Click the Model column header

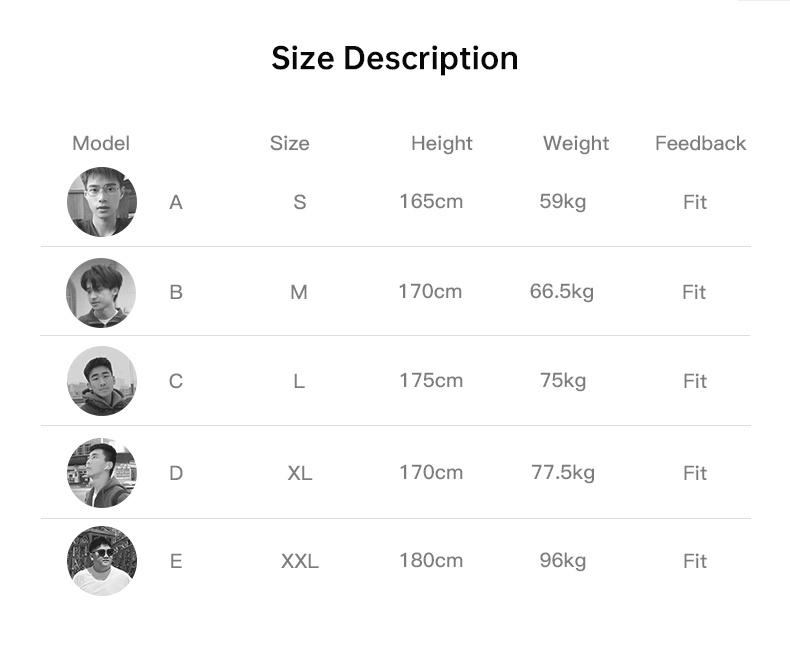pyautogui.click(x=101, y=143)
